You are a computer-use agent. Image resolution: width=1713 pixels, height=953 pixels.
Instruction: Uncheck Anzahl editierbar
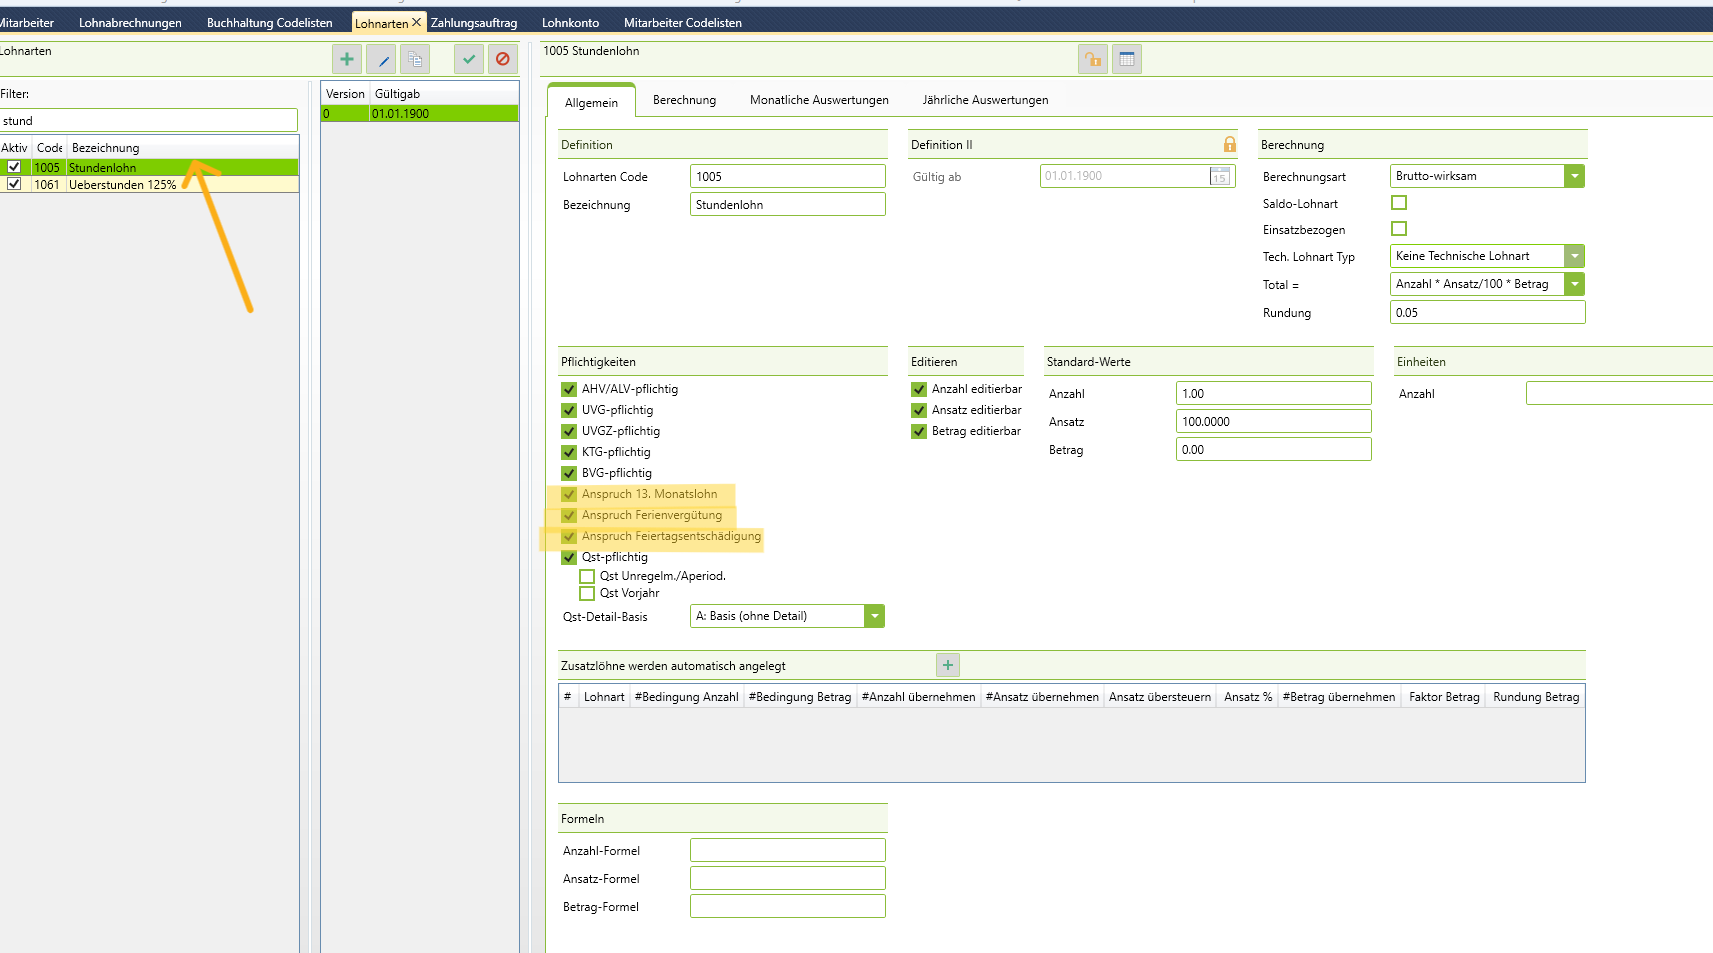919,389
